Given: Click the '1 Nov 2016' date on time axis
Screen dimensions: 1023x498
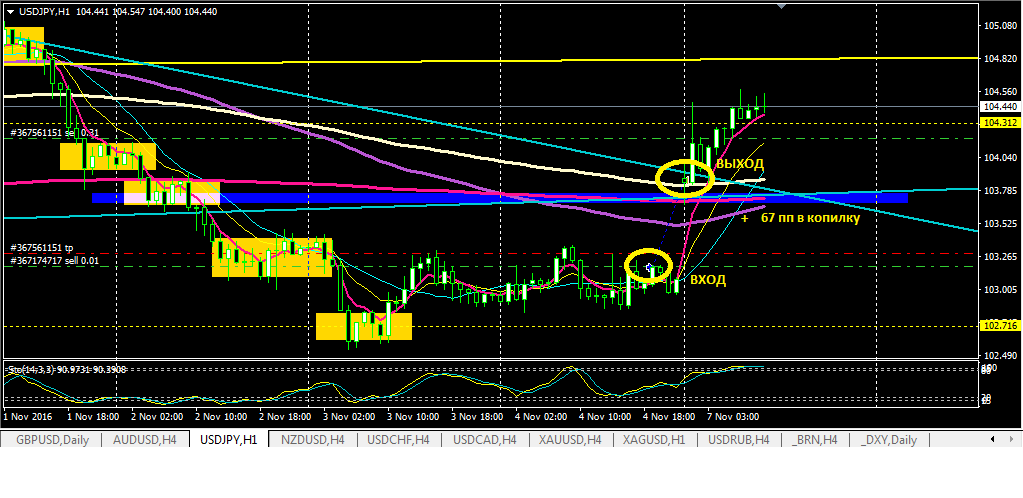Looking at the screenshot, I should click(x=27, y=416).
